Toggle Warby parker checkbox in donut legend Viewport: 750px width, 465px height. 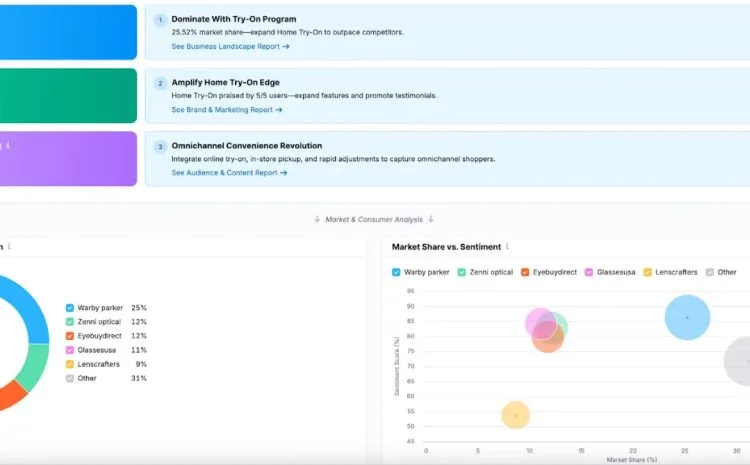(x=70, y=308)
